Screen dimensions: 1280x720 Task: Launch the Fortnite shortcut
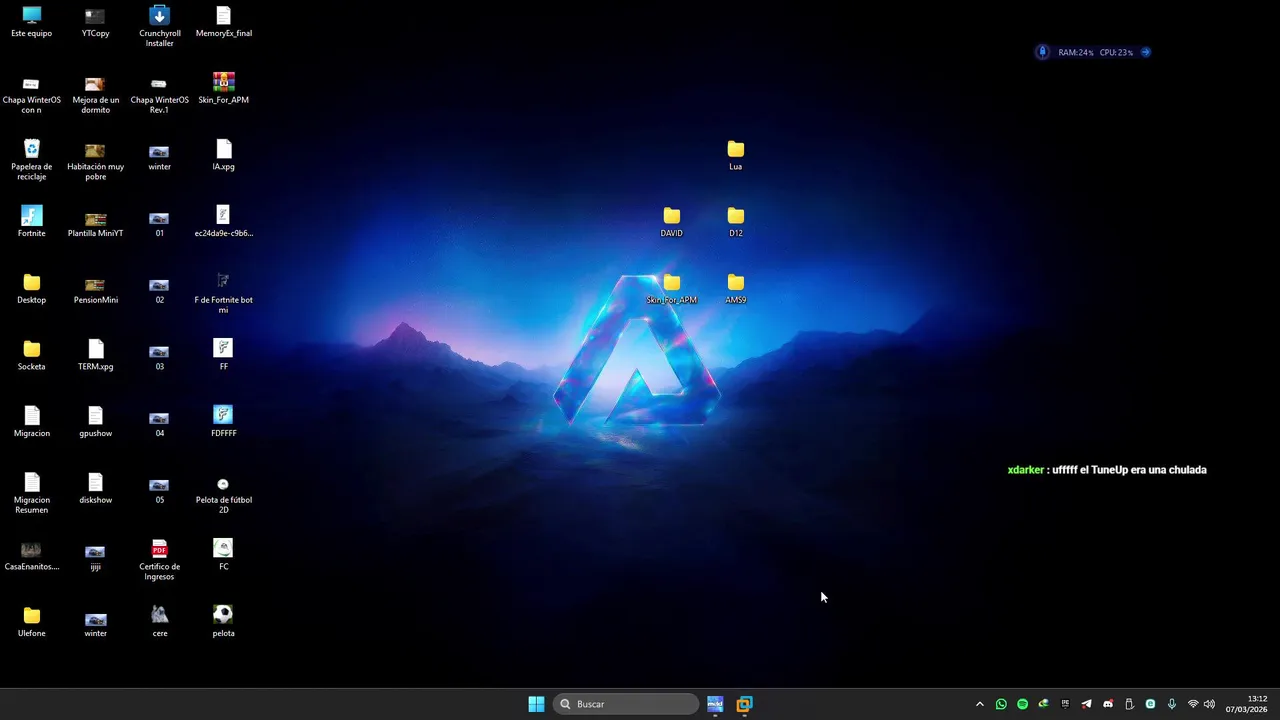32,222
